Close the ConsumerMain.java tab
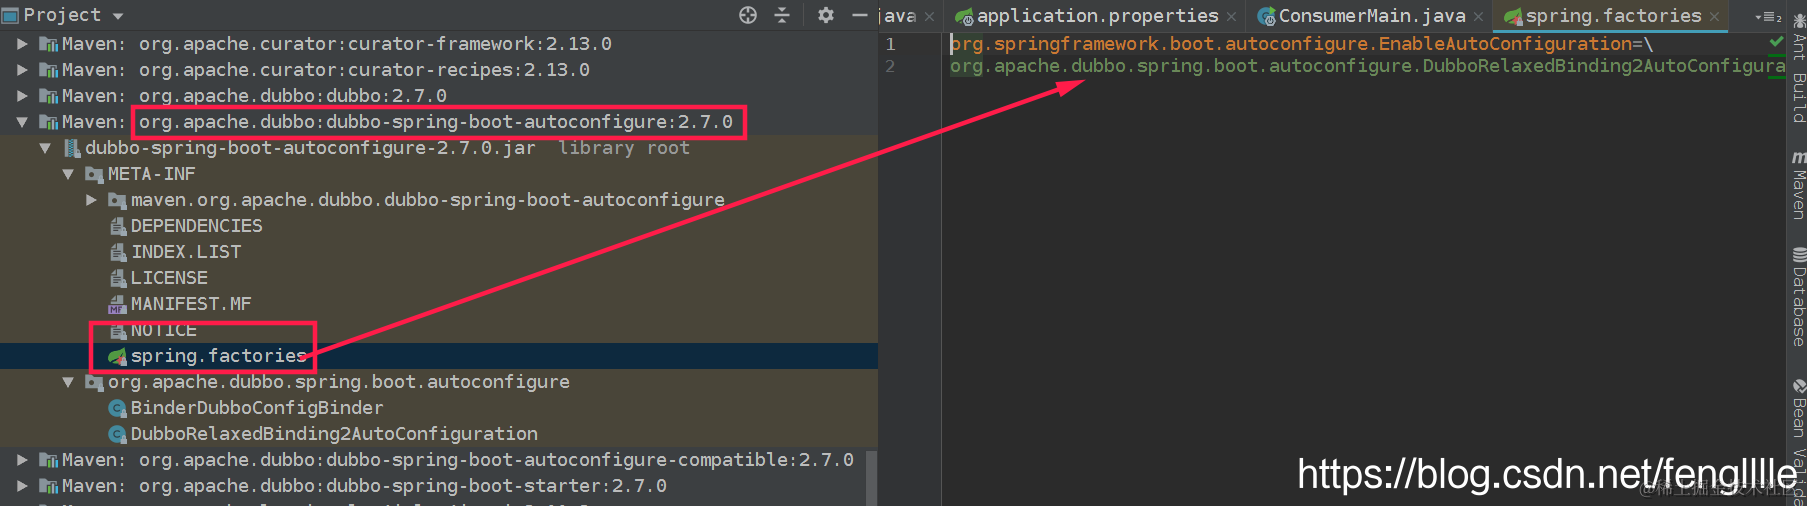Image resolution: width=1807 pixels, height=506 pixels. tap(1478, 17)
